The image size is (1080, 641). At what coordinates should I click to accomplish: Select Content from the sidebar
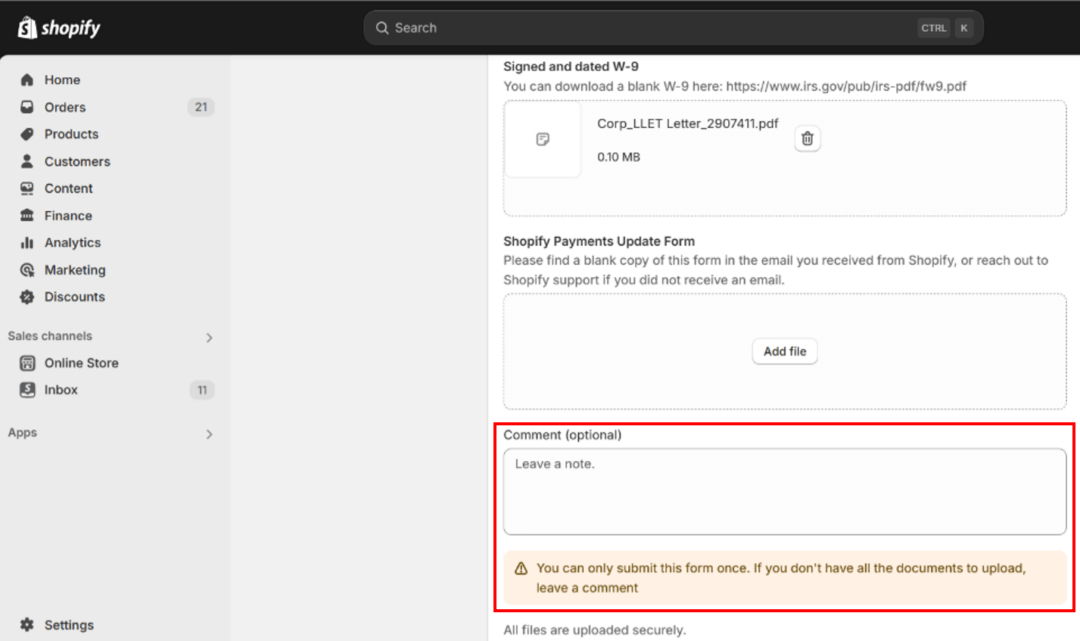click(68, 188)
